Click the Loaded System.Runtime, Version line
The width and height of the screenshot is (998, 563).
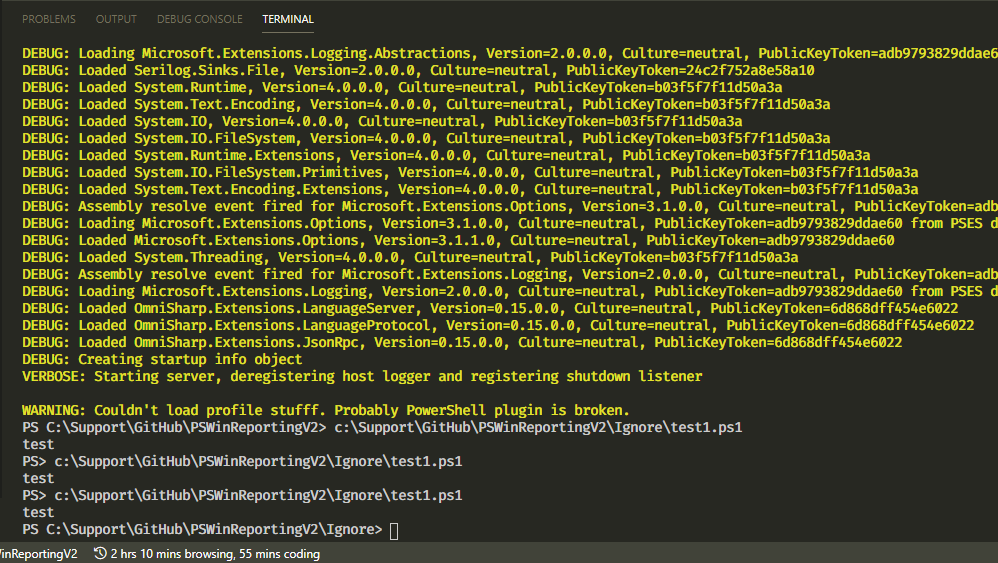pyautogui.click(x=402, y=87)
